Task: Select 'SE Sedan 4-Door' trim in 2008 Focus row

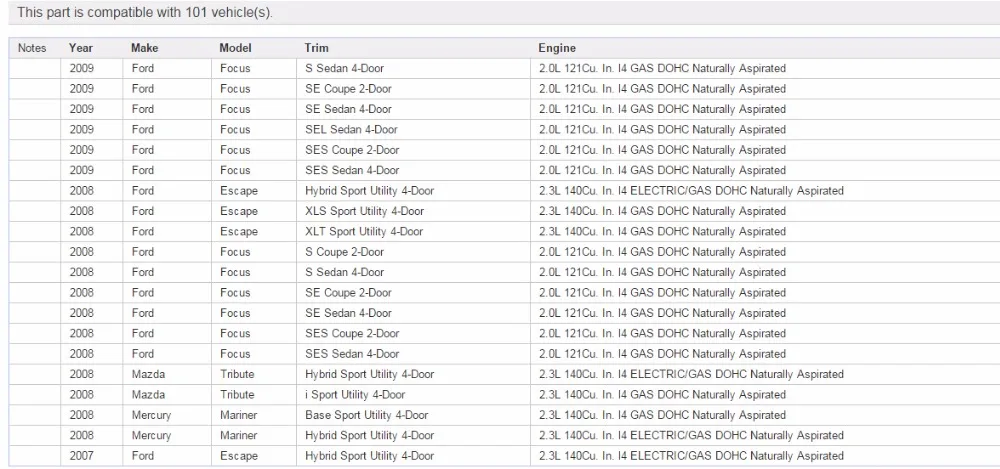Action: tap(348, 313)
